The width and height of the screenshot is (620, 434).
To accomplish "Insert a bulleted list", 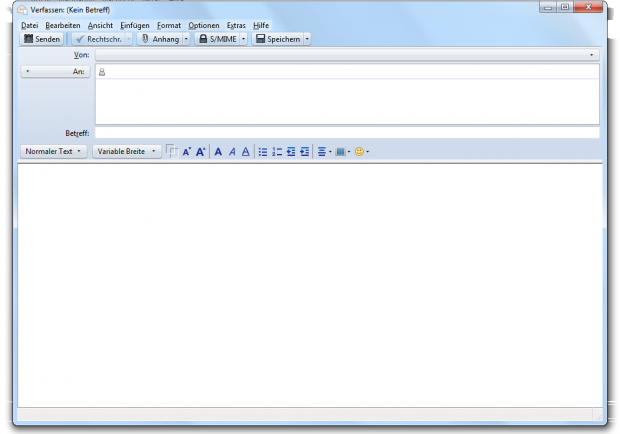I will pyautogui.click(x=263, y=152).
